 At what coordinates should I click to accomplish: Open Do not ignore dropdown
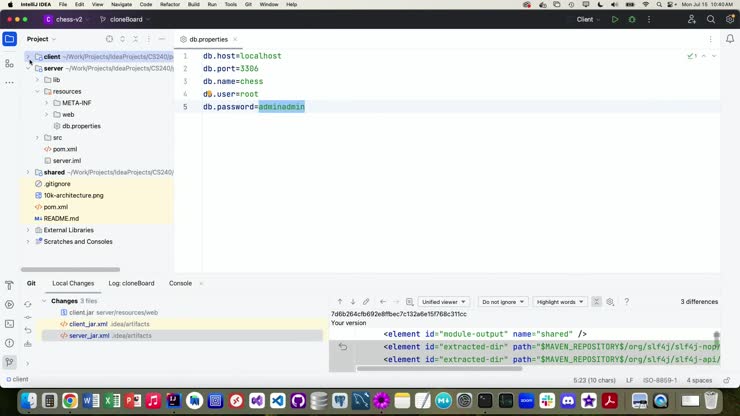coord(503,302)
